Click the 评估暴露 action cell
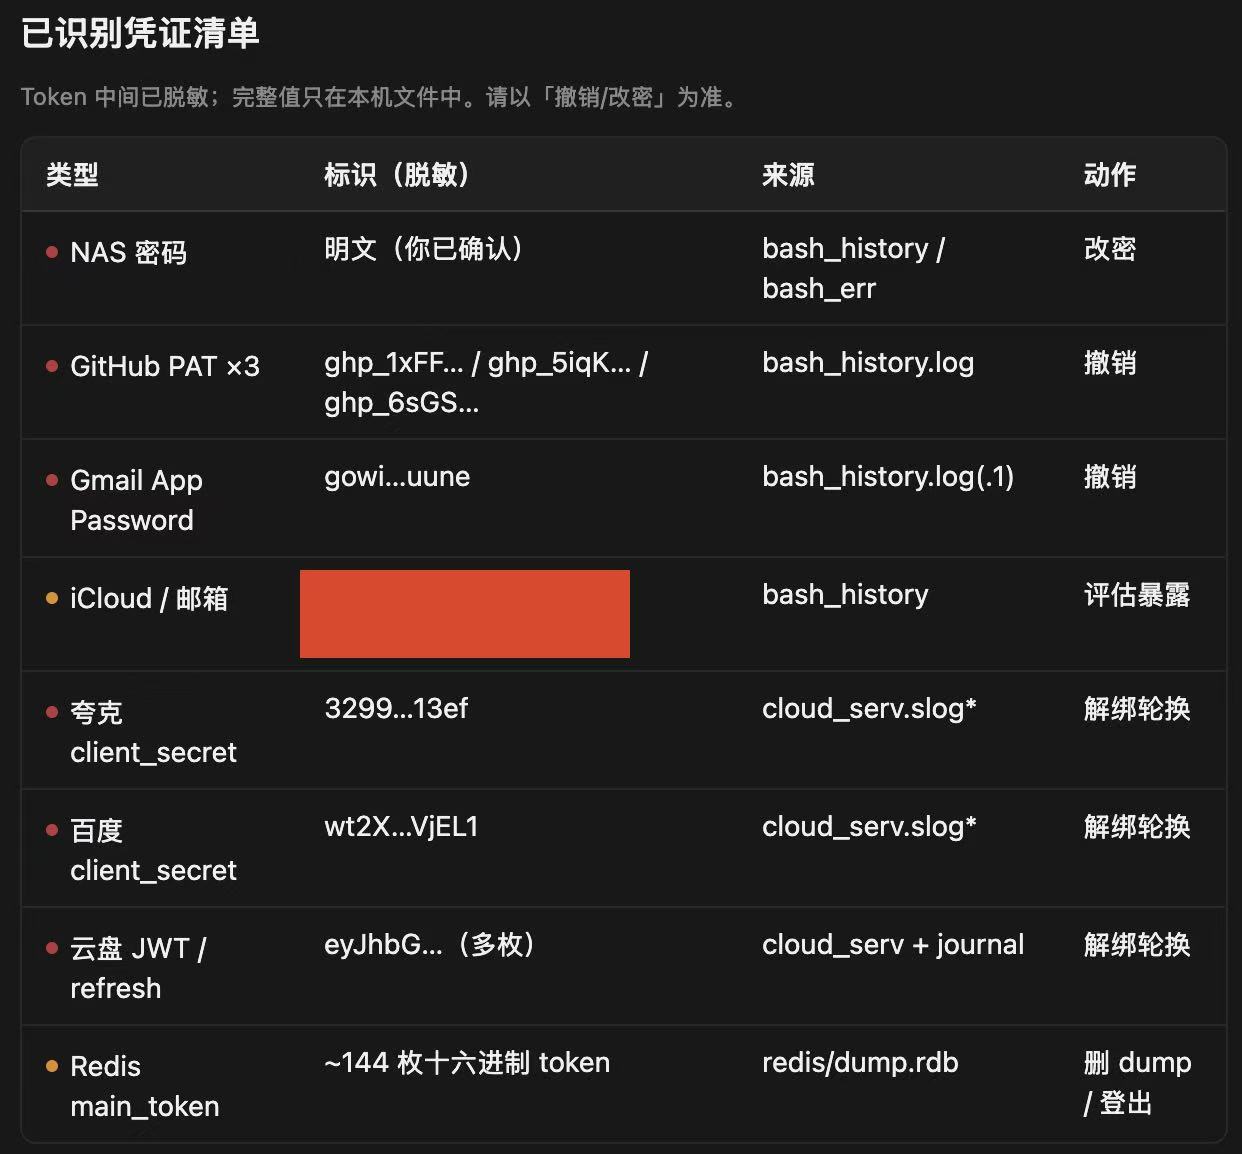This screenshot has width=1242, height=1154. click(x=1137, y=594)
